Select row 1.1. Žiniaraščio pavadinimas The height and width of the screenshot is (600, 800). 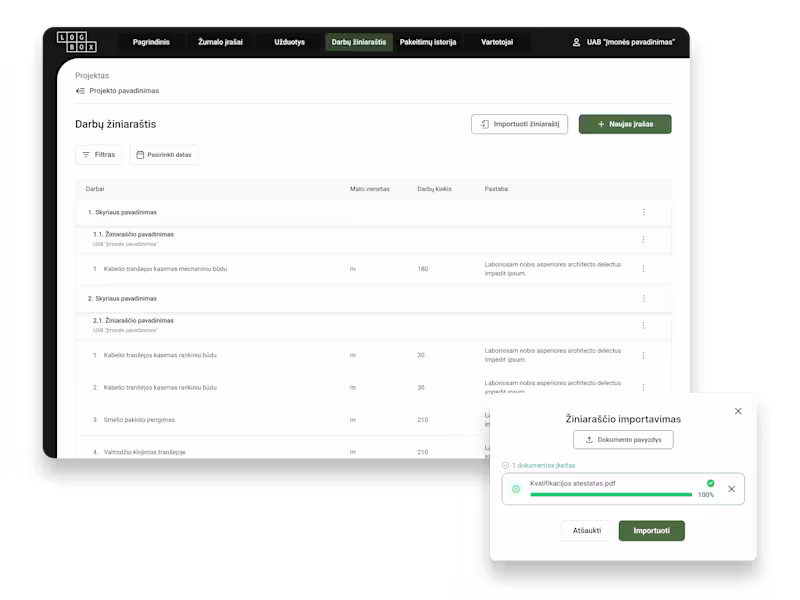(x=373, y=239)
